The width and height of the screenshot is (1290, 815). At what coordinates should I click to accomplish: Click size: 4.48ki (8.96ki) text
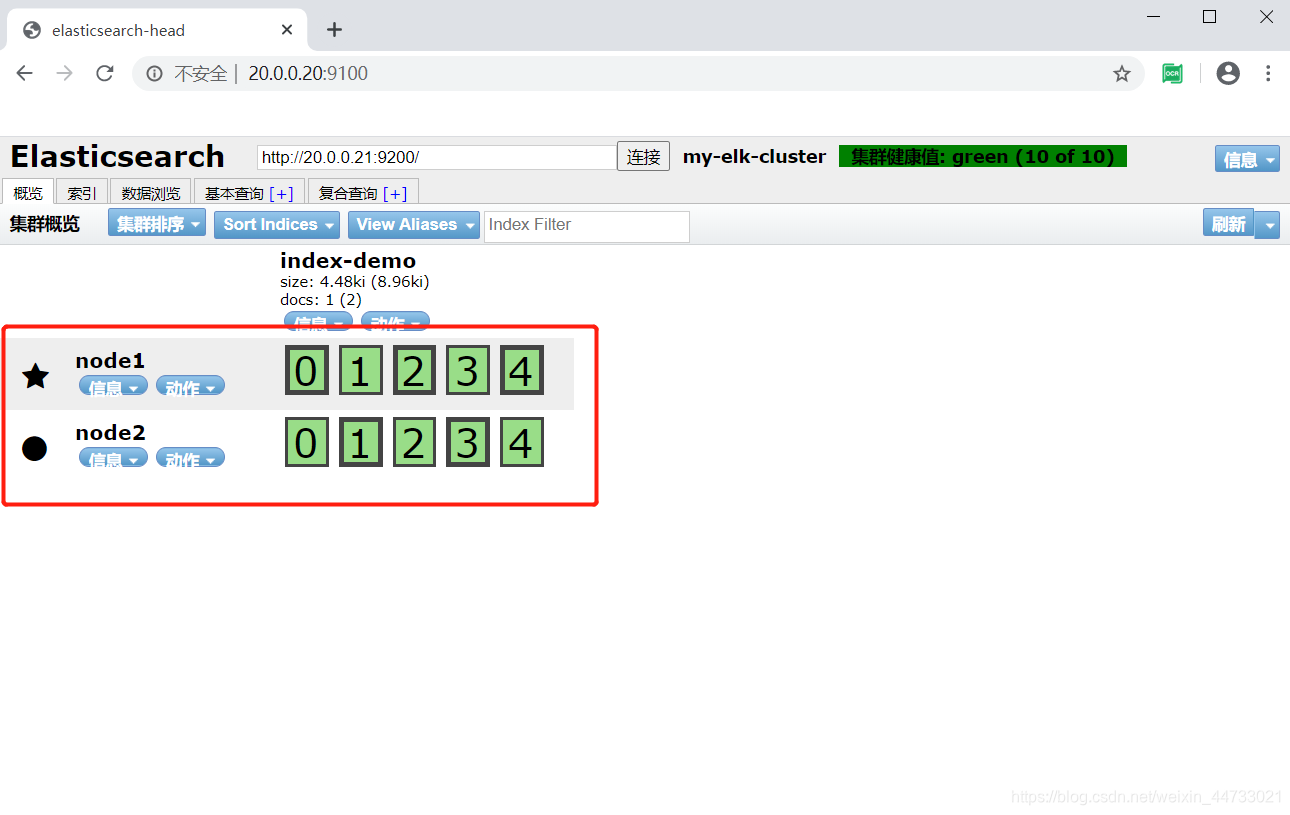click(355, 282)
